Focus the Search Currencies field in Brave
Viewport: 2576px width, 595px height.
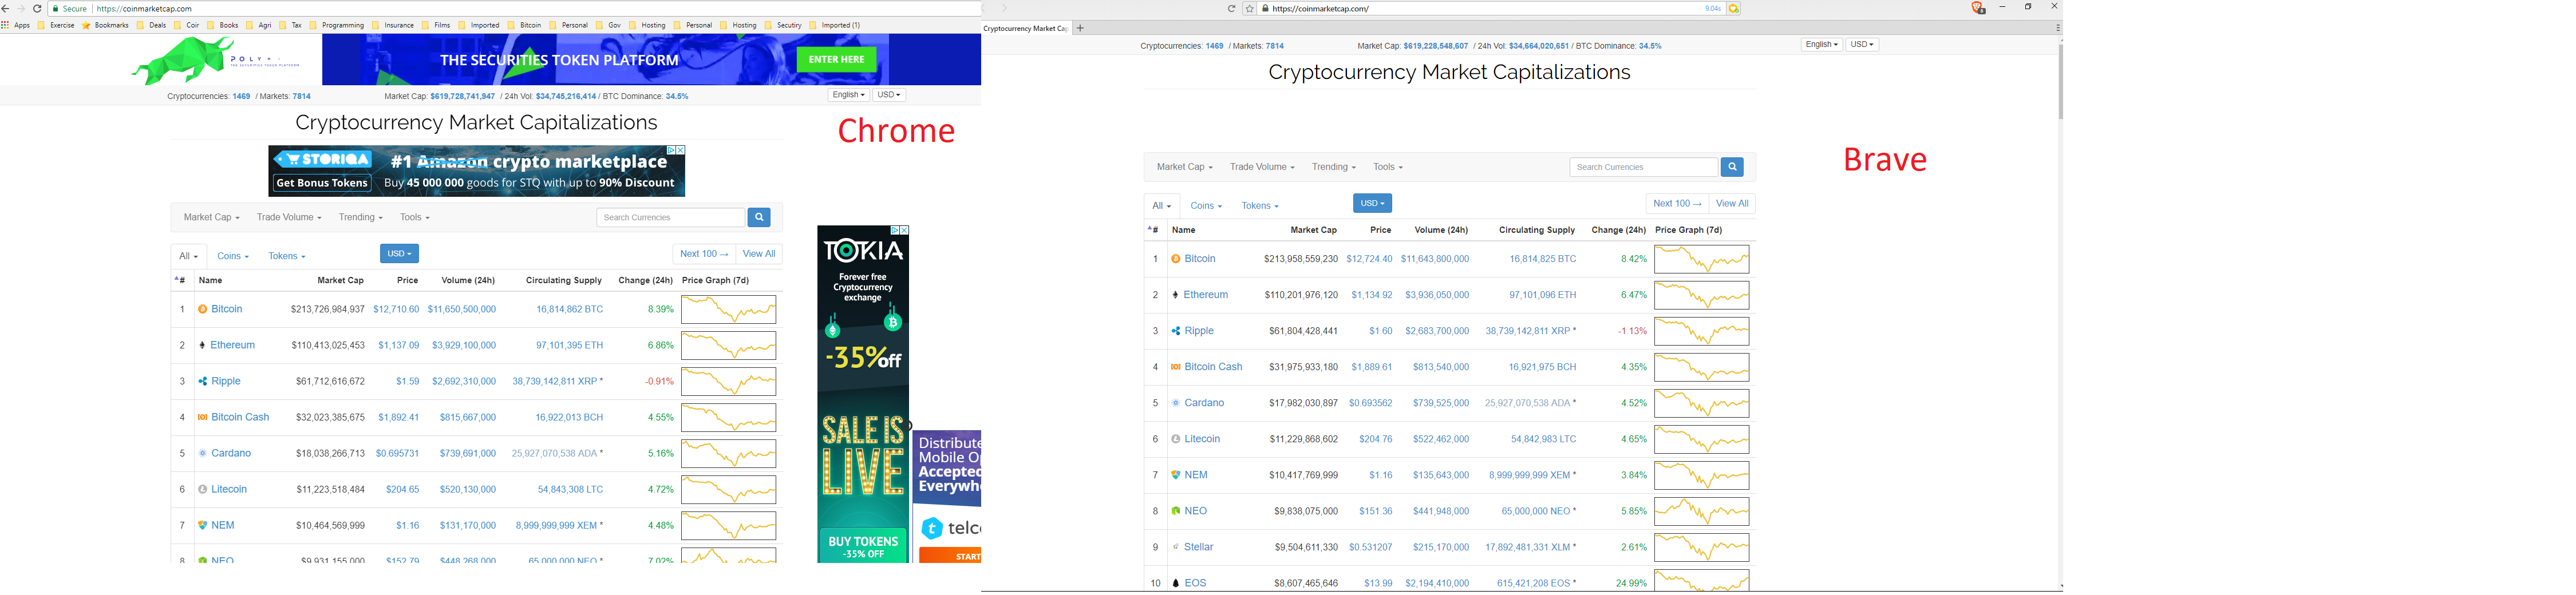click(1644, 167)
